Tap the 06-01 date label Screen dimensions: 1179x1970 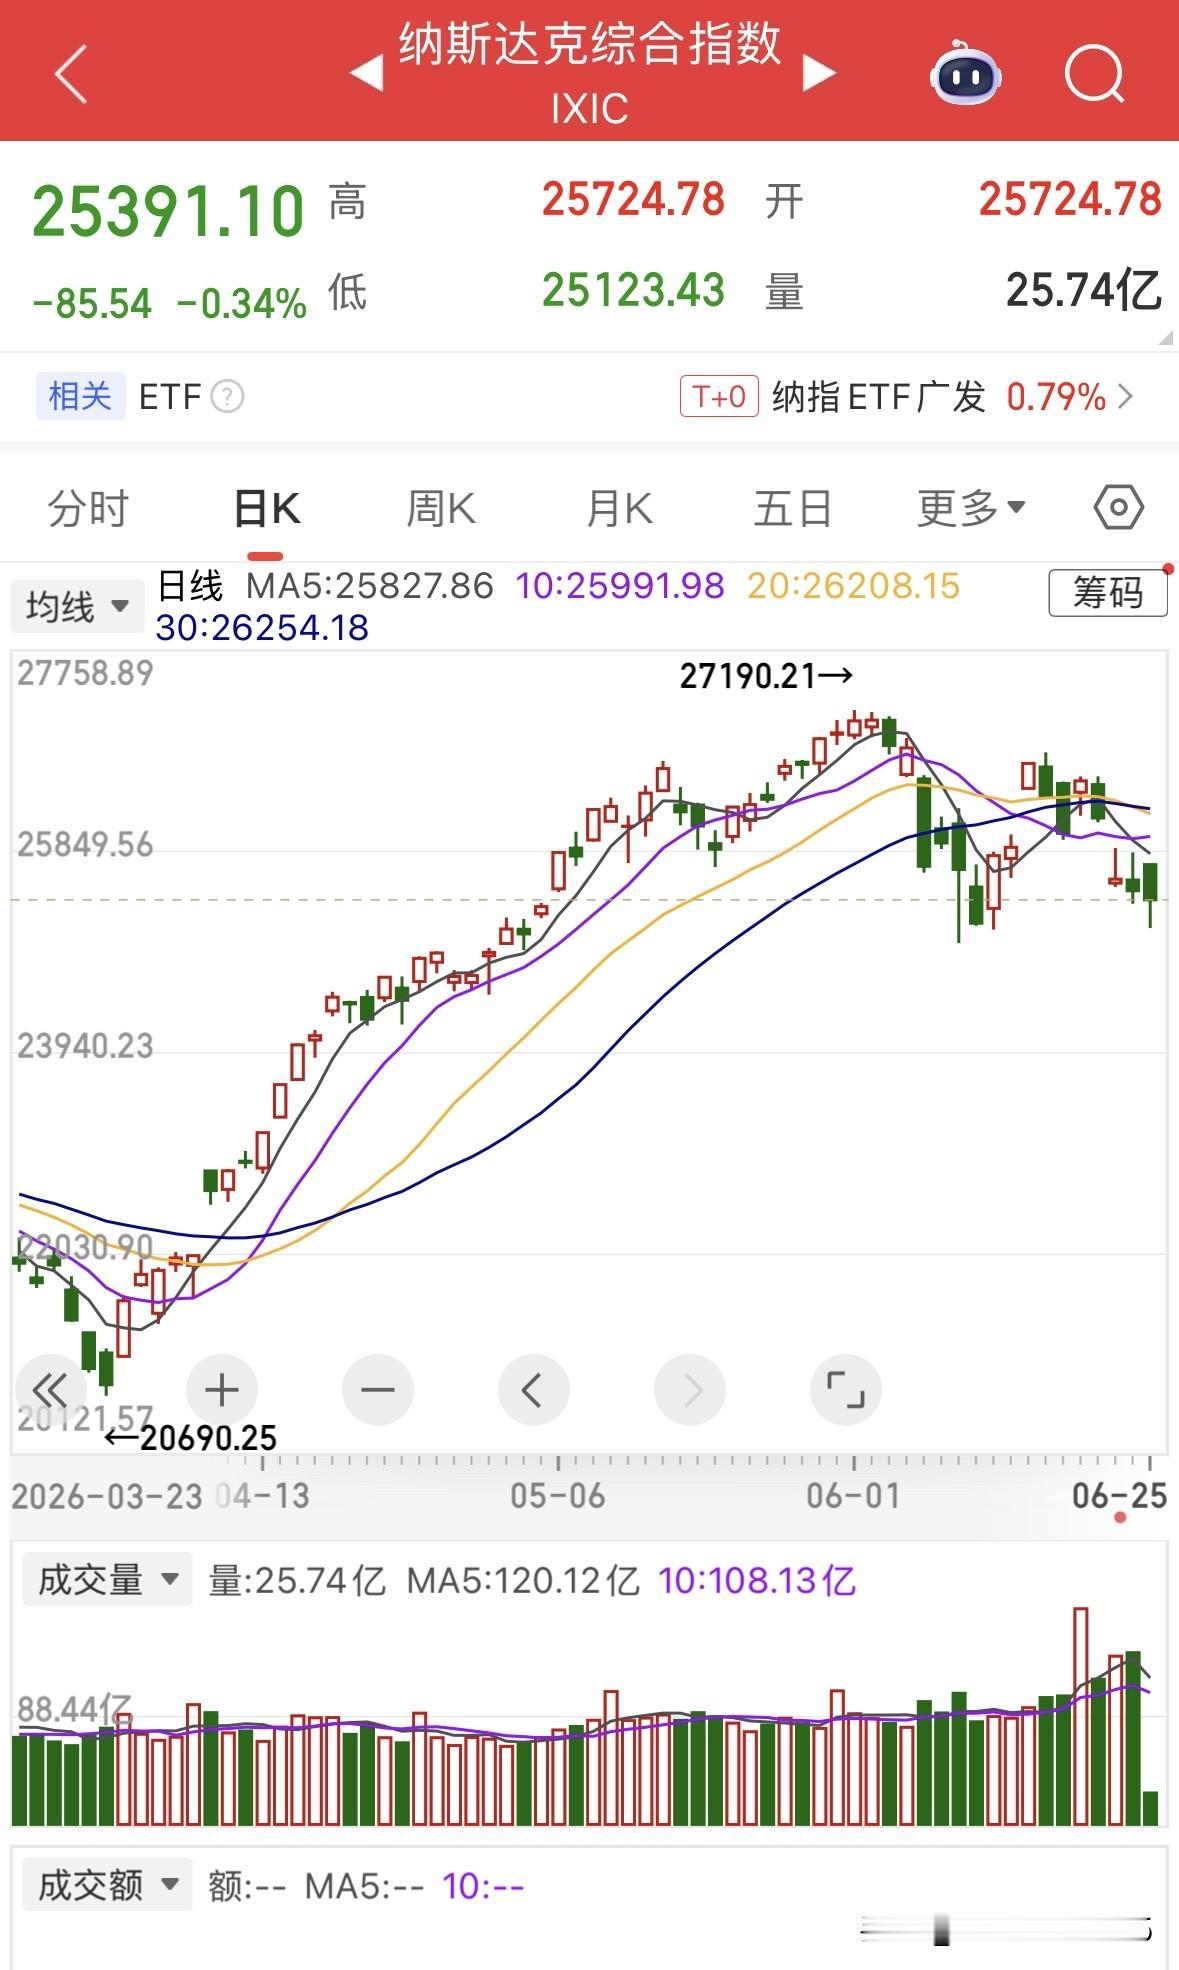(x=853, y=1496)
